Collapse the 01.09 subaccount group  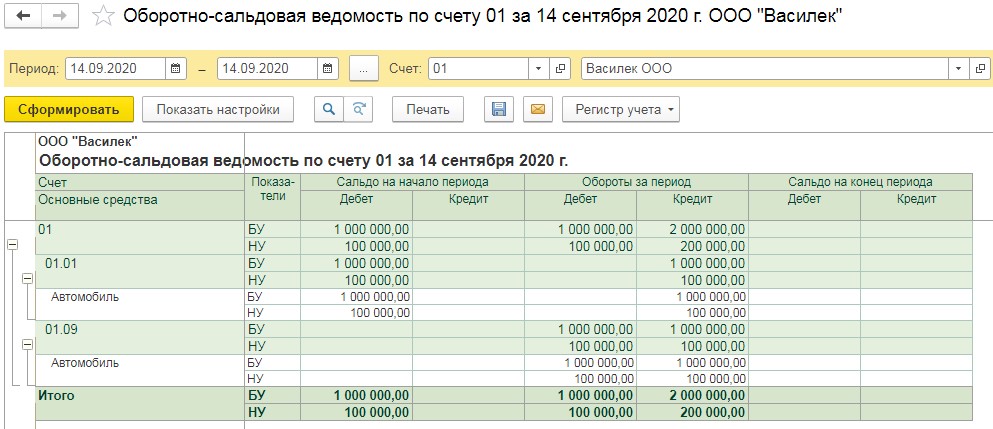pos(27,345)
